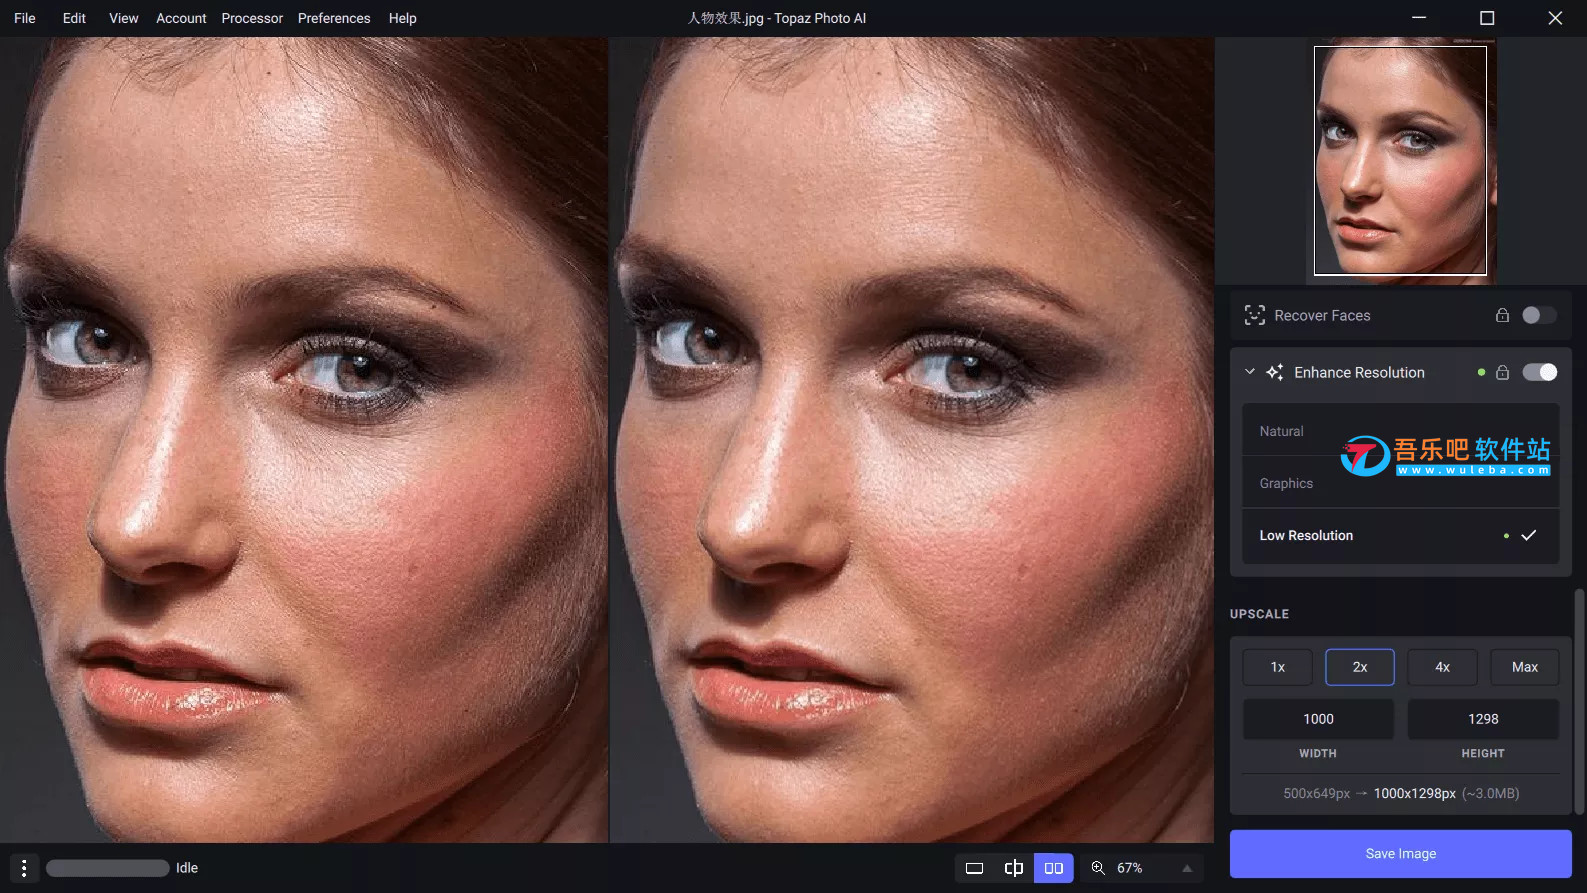
Task: Open the three-dot more options menu
Action: pyautogui.click(x=24, y=868)
